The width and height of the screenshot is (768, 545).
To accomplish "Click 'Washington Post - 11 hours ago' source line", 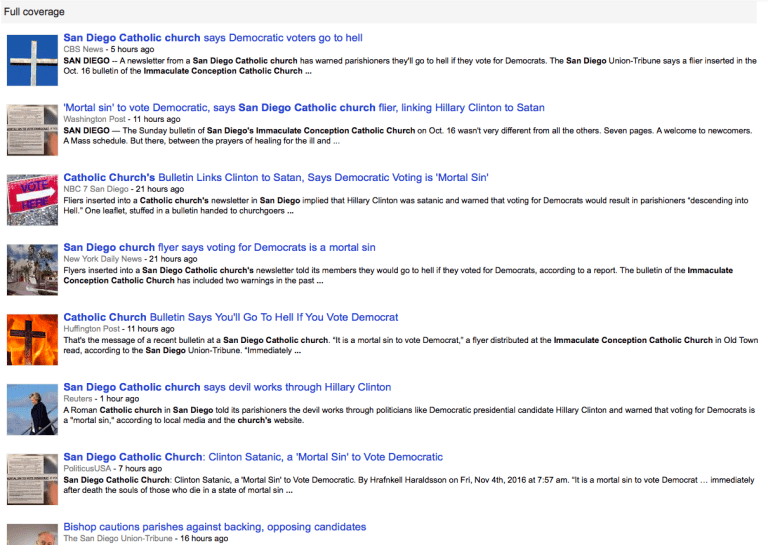I will 122,119.
